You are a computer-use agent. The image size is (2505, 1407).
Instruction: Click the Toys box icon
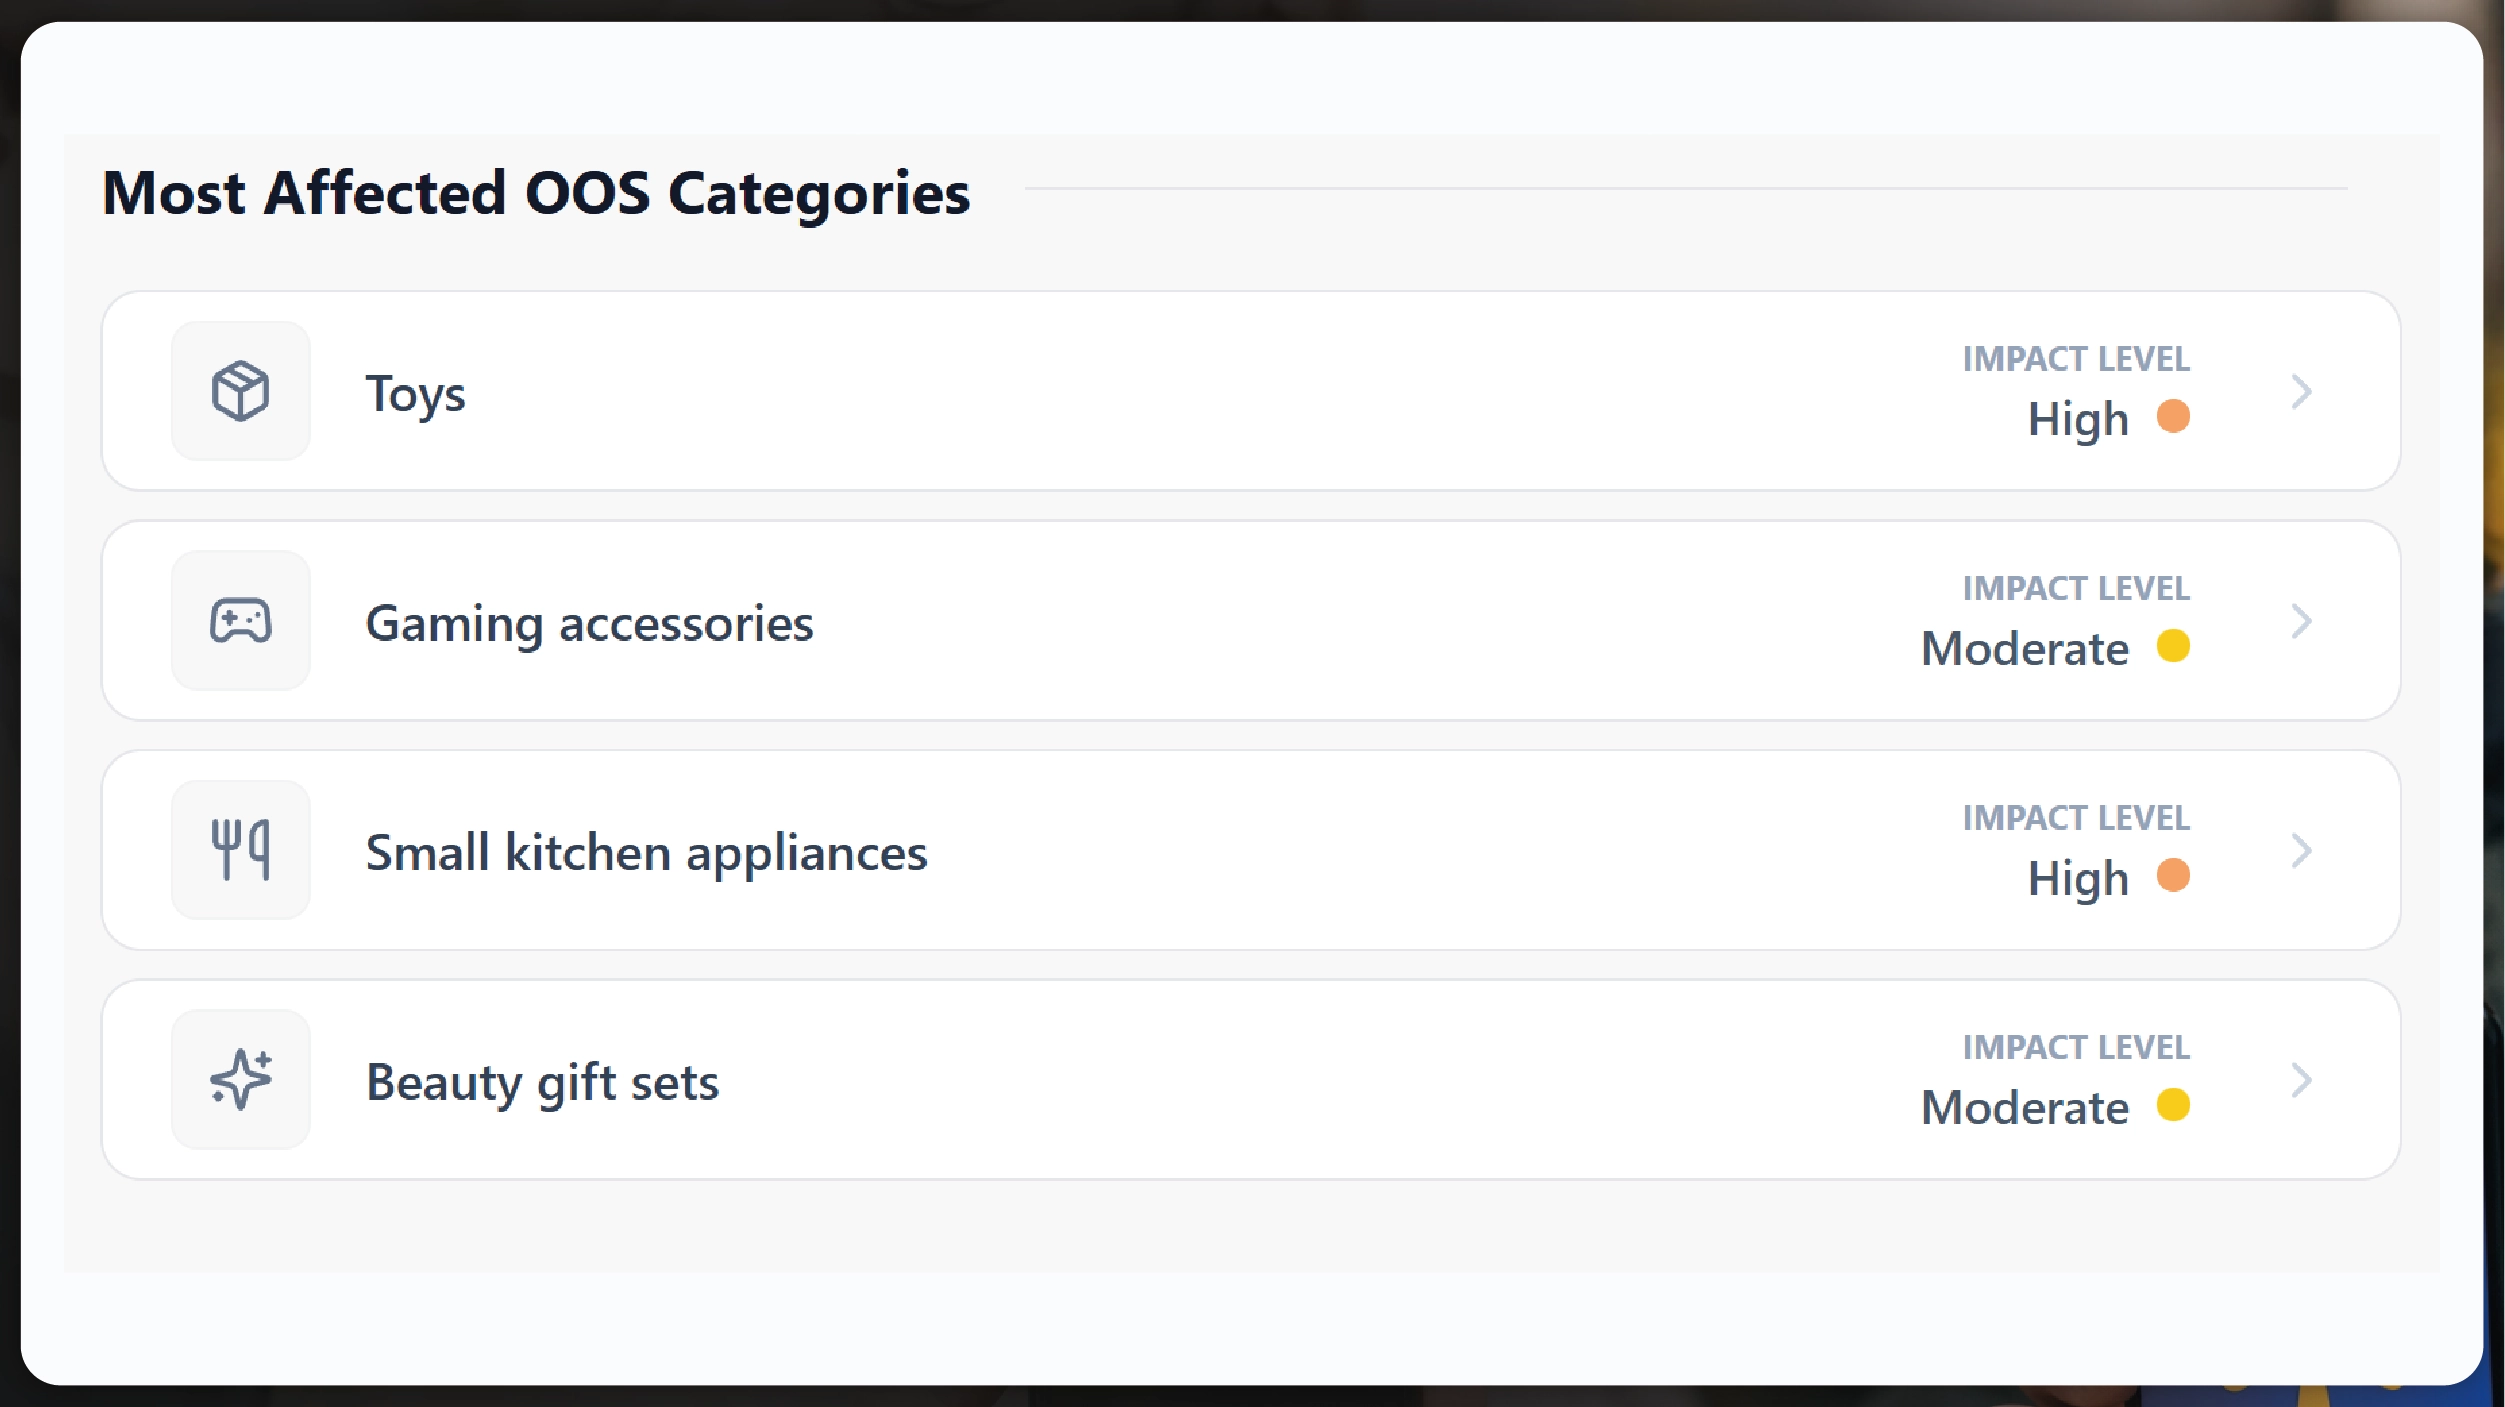click(241, 391)
